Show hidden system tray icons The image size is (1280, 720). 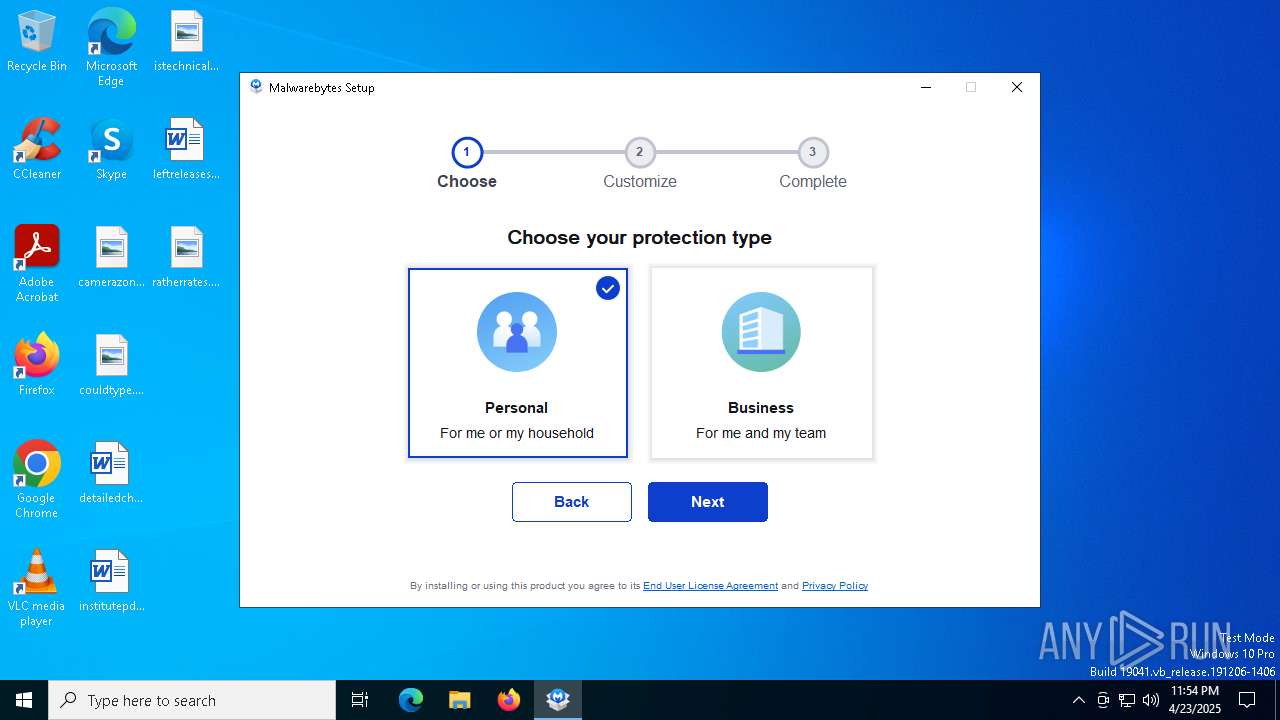[x=1078, y=700]
